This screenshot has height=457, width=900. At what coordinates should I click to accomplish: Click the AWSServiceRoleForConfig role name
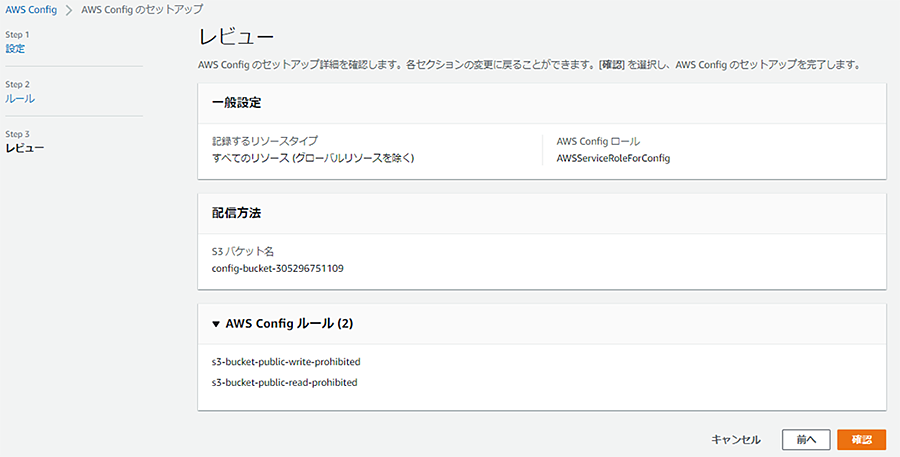(612, 158)
